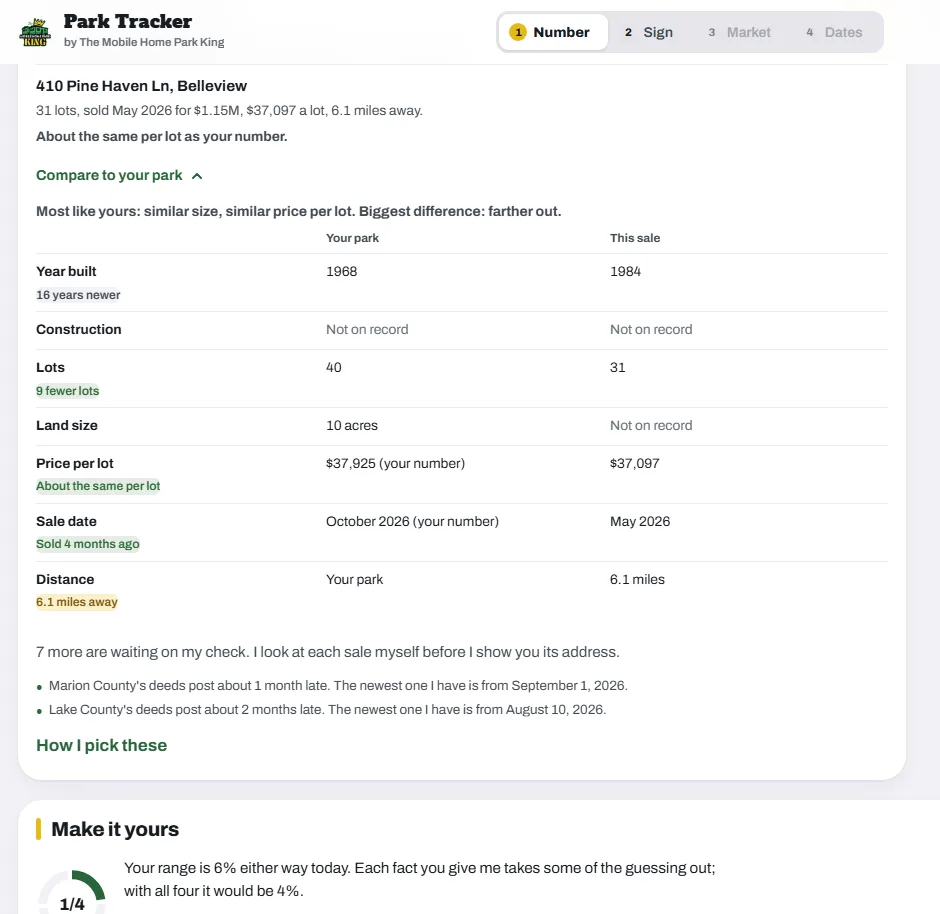Click the Mobile Home Park King logo
The height and width of the screenshot is (914, 940).
[x=35, y=32]
